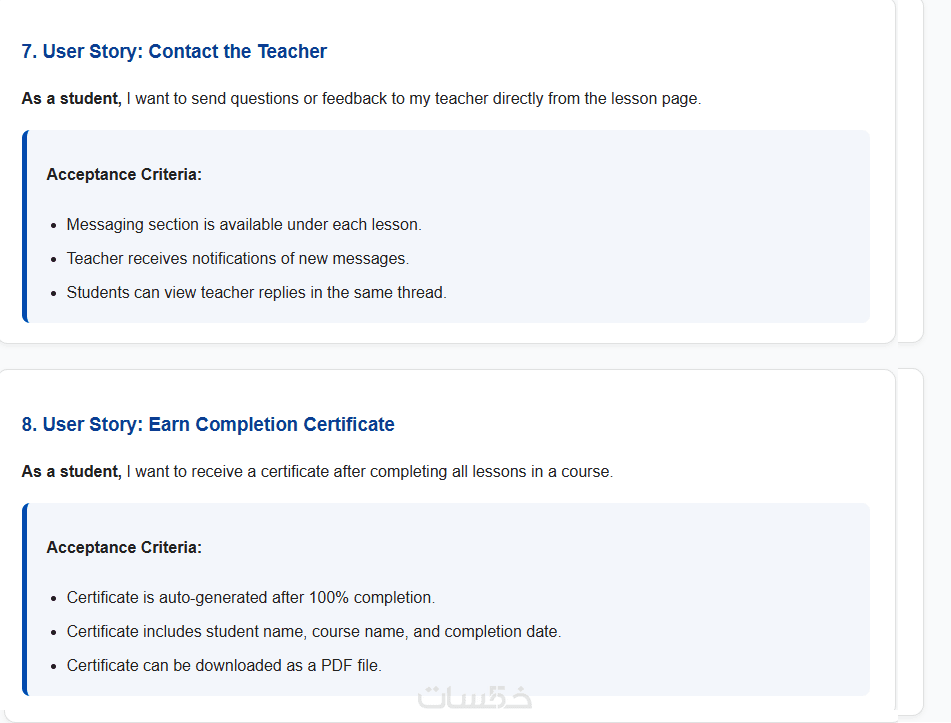Select the "Teacher receives notifications" bullet

238,258
